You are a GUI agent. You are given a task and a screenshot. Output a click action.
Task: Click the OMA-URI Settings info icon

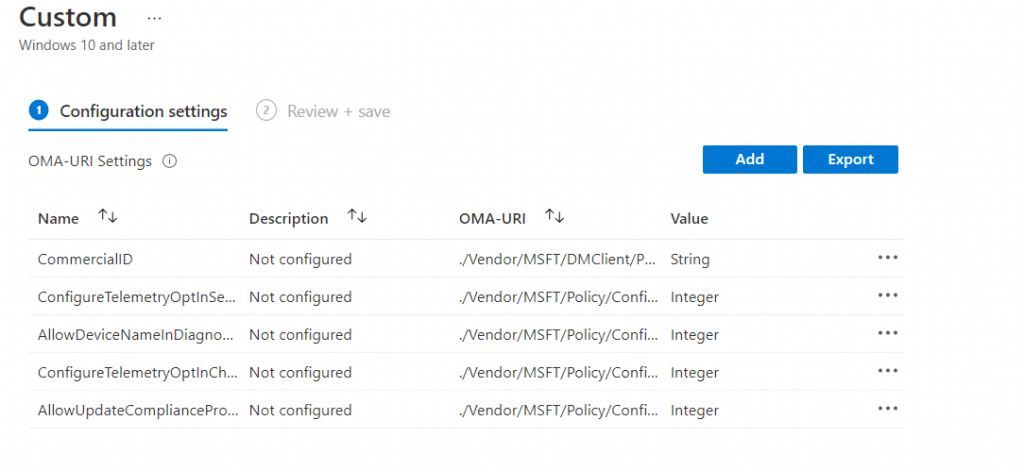(169, 161)
